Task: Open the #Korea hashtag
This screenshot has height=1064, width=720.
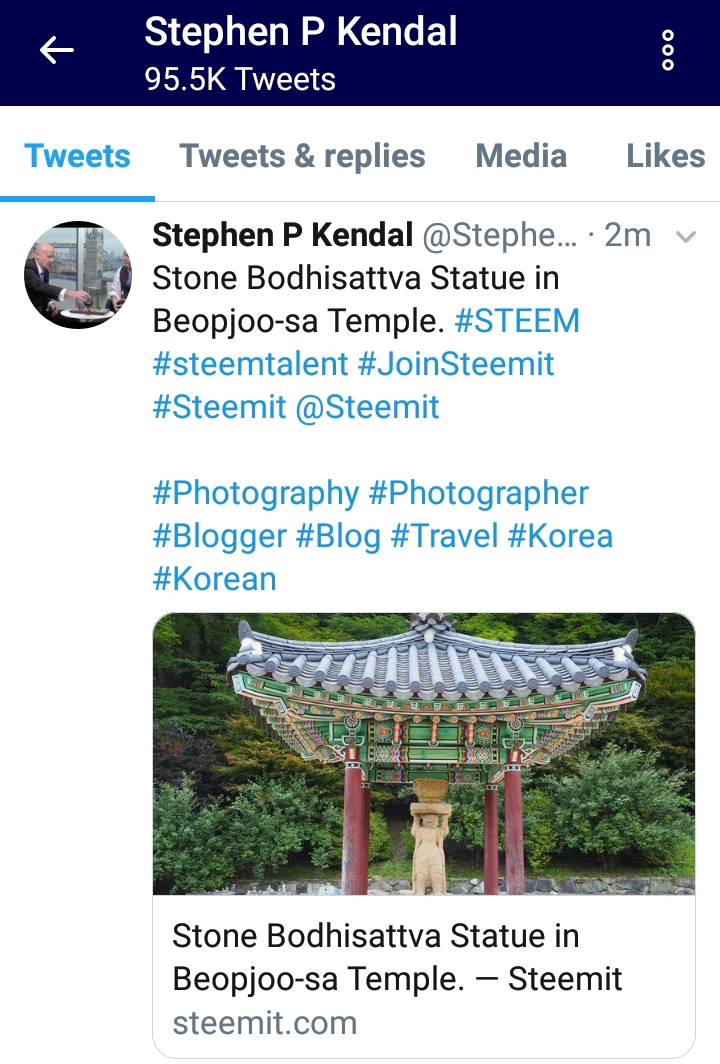Action: click(561, 536)
